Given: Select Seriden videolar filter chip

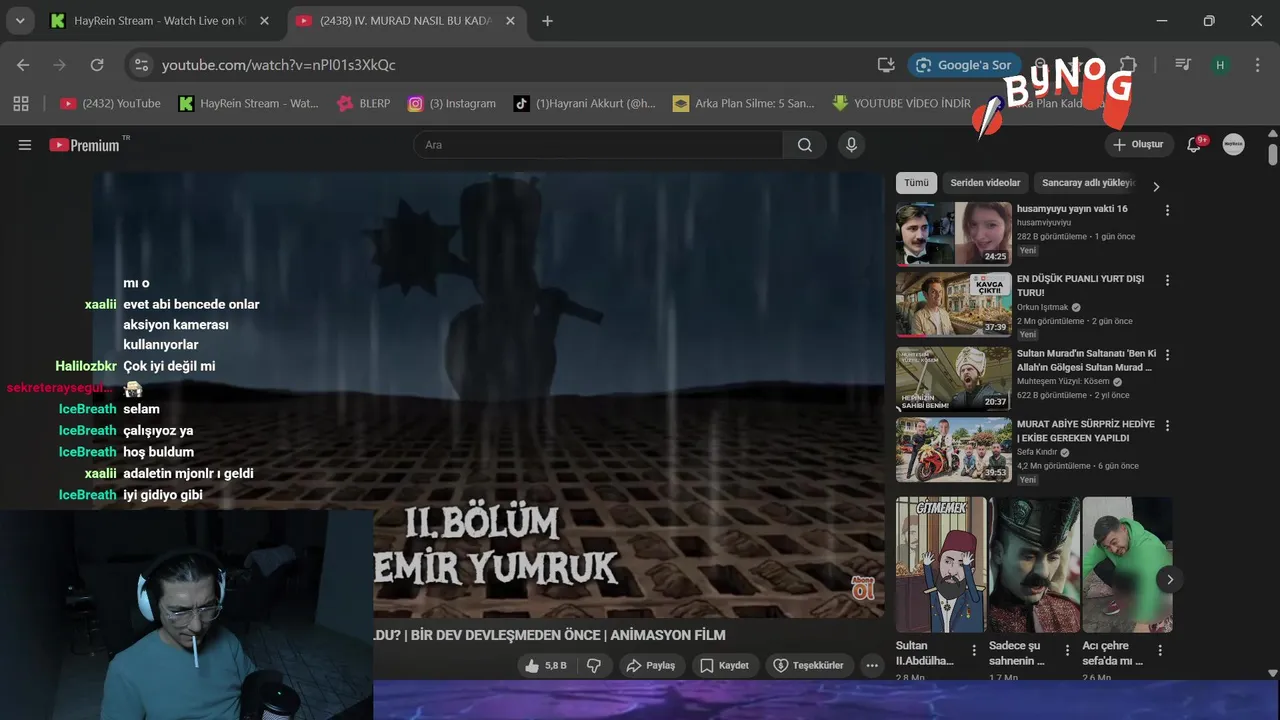Looking at the screenshot, I should 985,183.
